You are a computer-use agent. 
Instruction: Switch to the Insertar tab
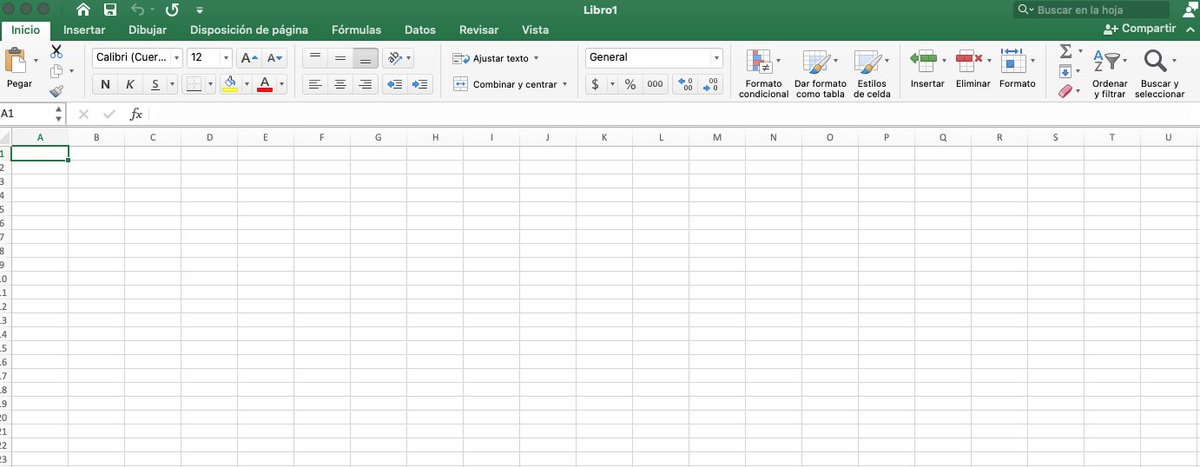point(84,29)
